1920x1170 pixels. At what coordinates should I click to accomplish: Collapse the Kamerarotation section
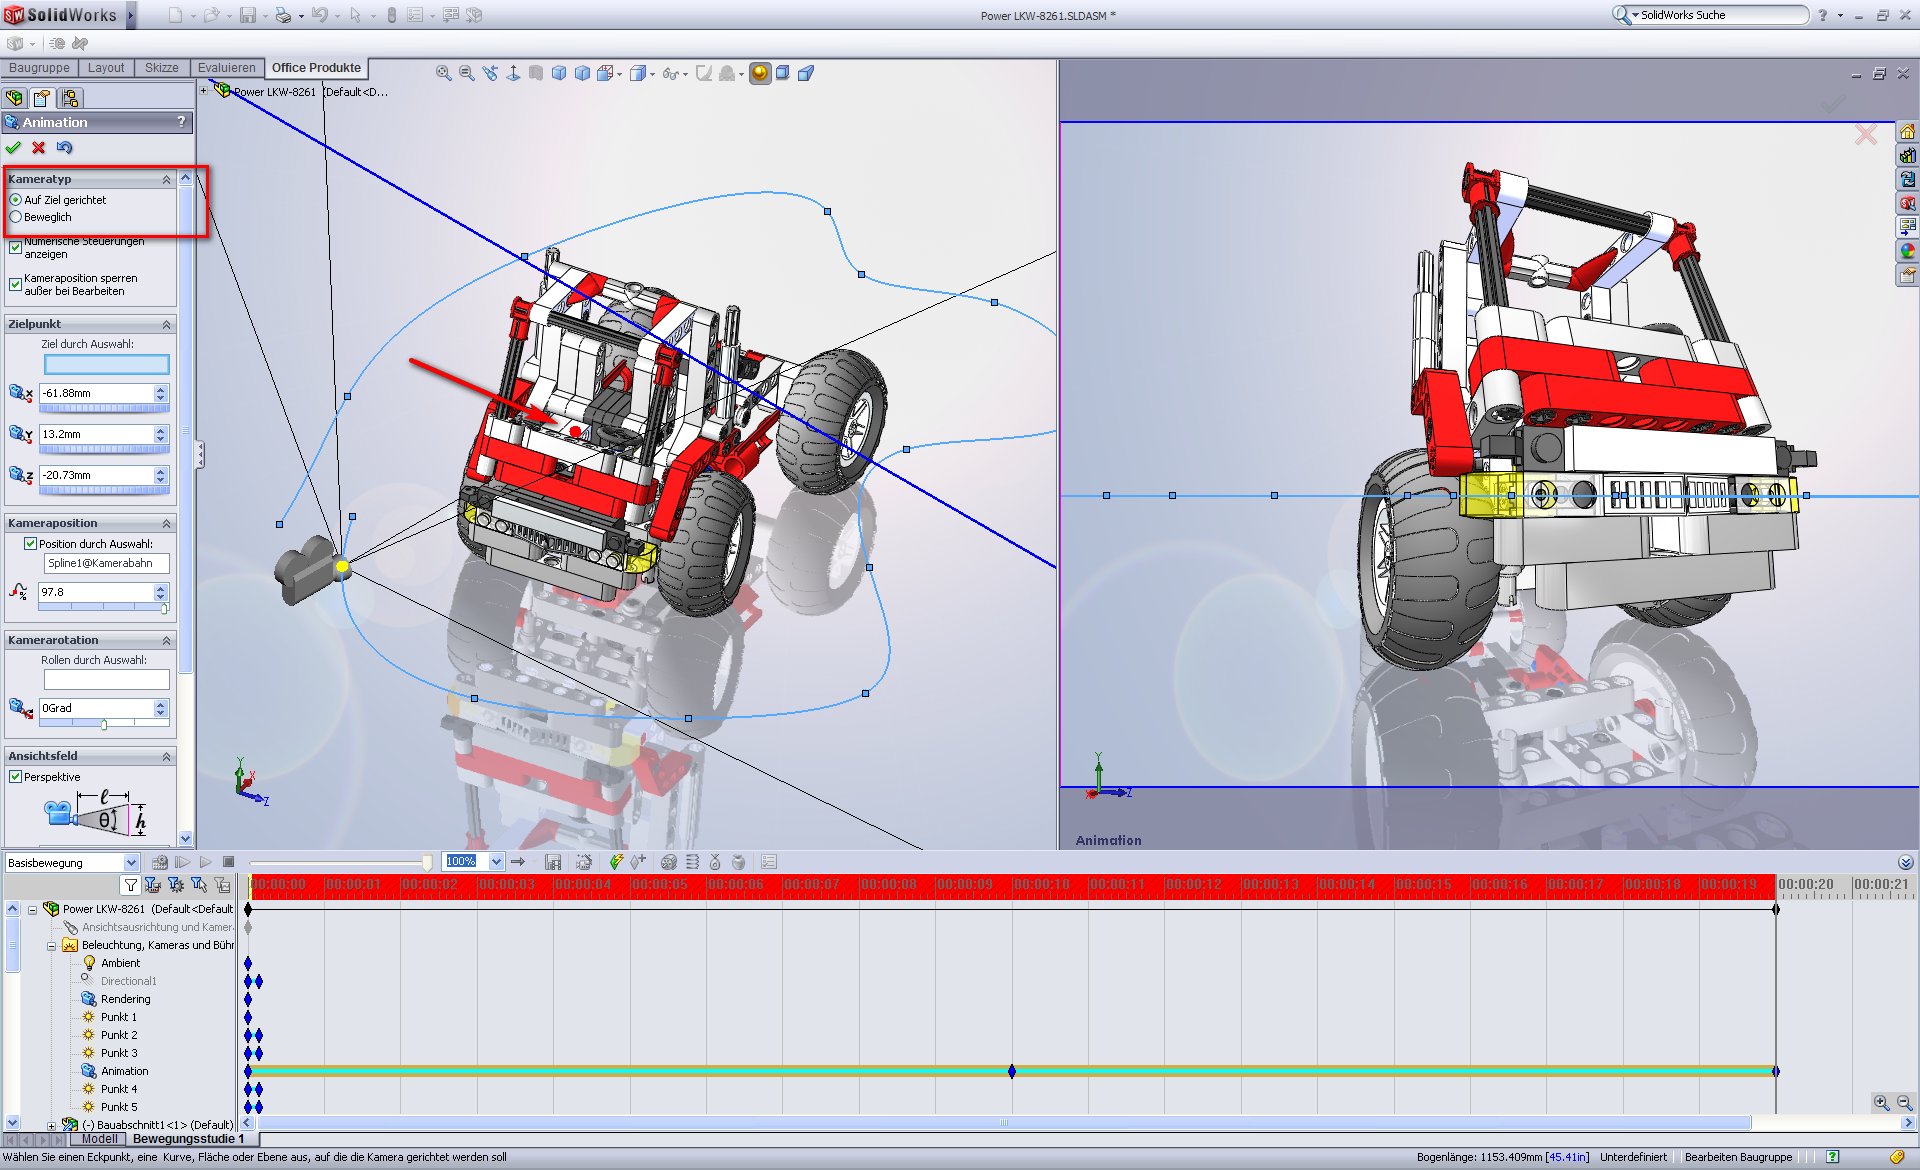(167, 641)
